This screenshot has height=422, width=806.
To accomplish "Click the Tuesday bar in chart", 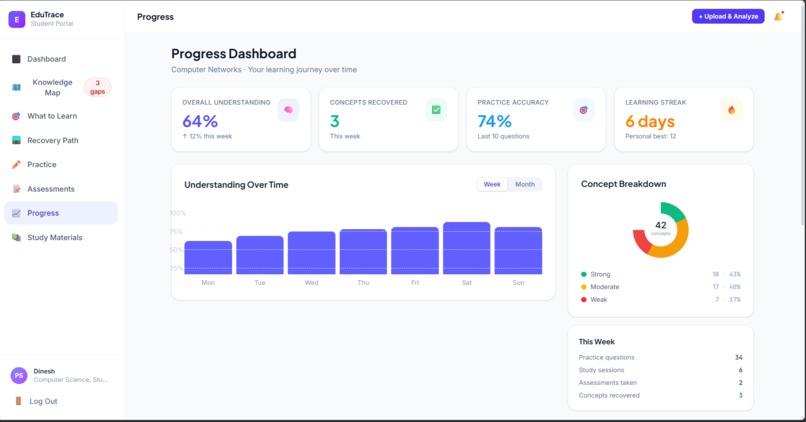I will click(260, 255).
